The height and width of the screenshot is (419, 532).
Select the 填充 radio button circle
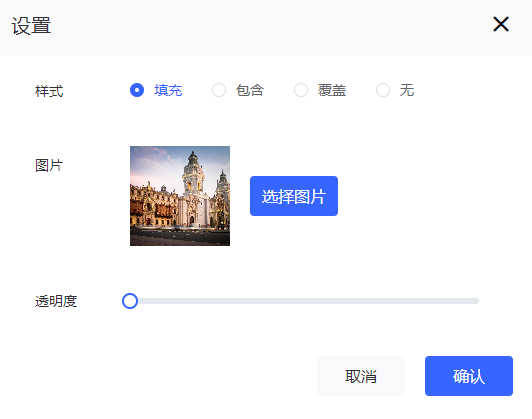tap(137, 90)
